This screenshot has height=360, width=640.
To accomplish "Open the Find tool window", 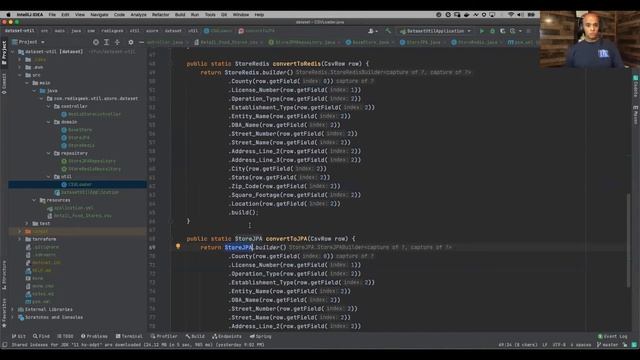I will pyautogui.click(x=41, y=336).
